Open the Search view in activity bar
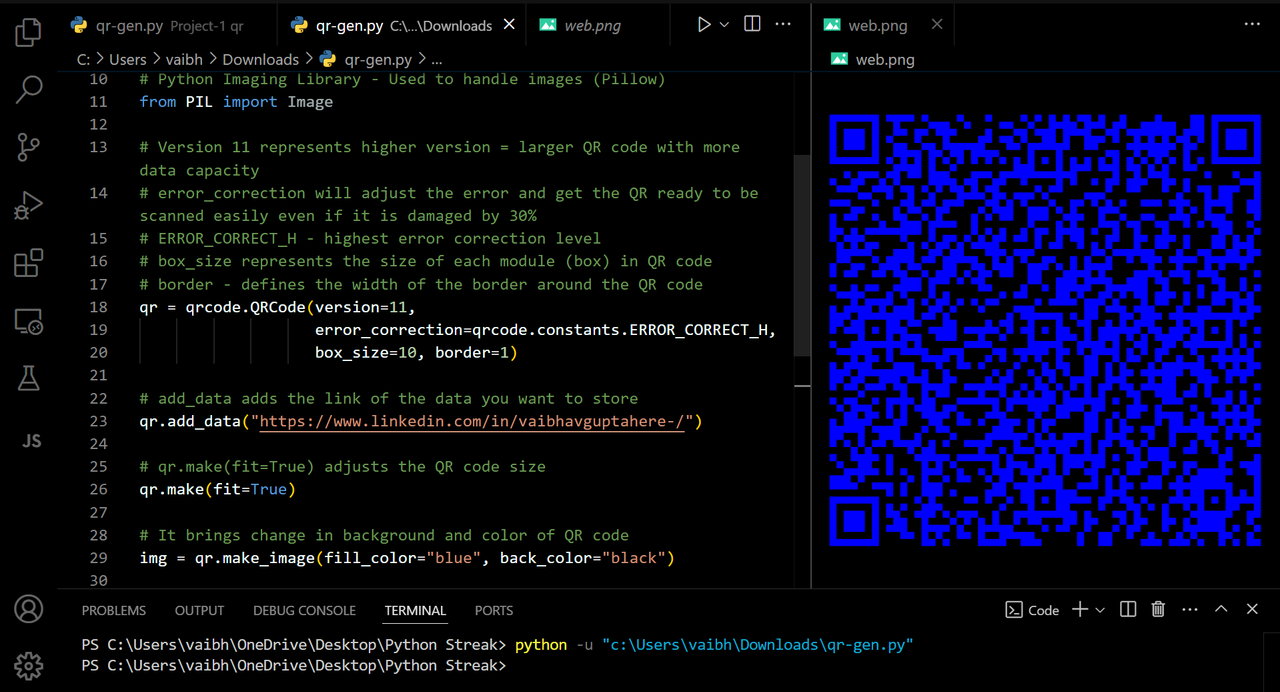The image size is (1280, 692). 28,90
